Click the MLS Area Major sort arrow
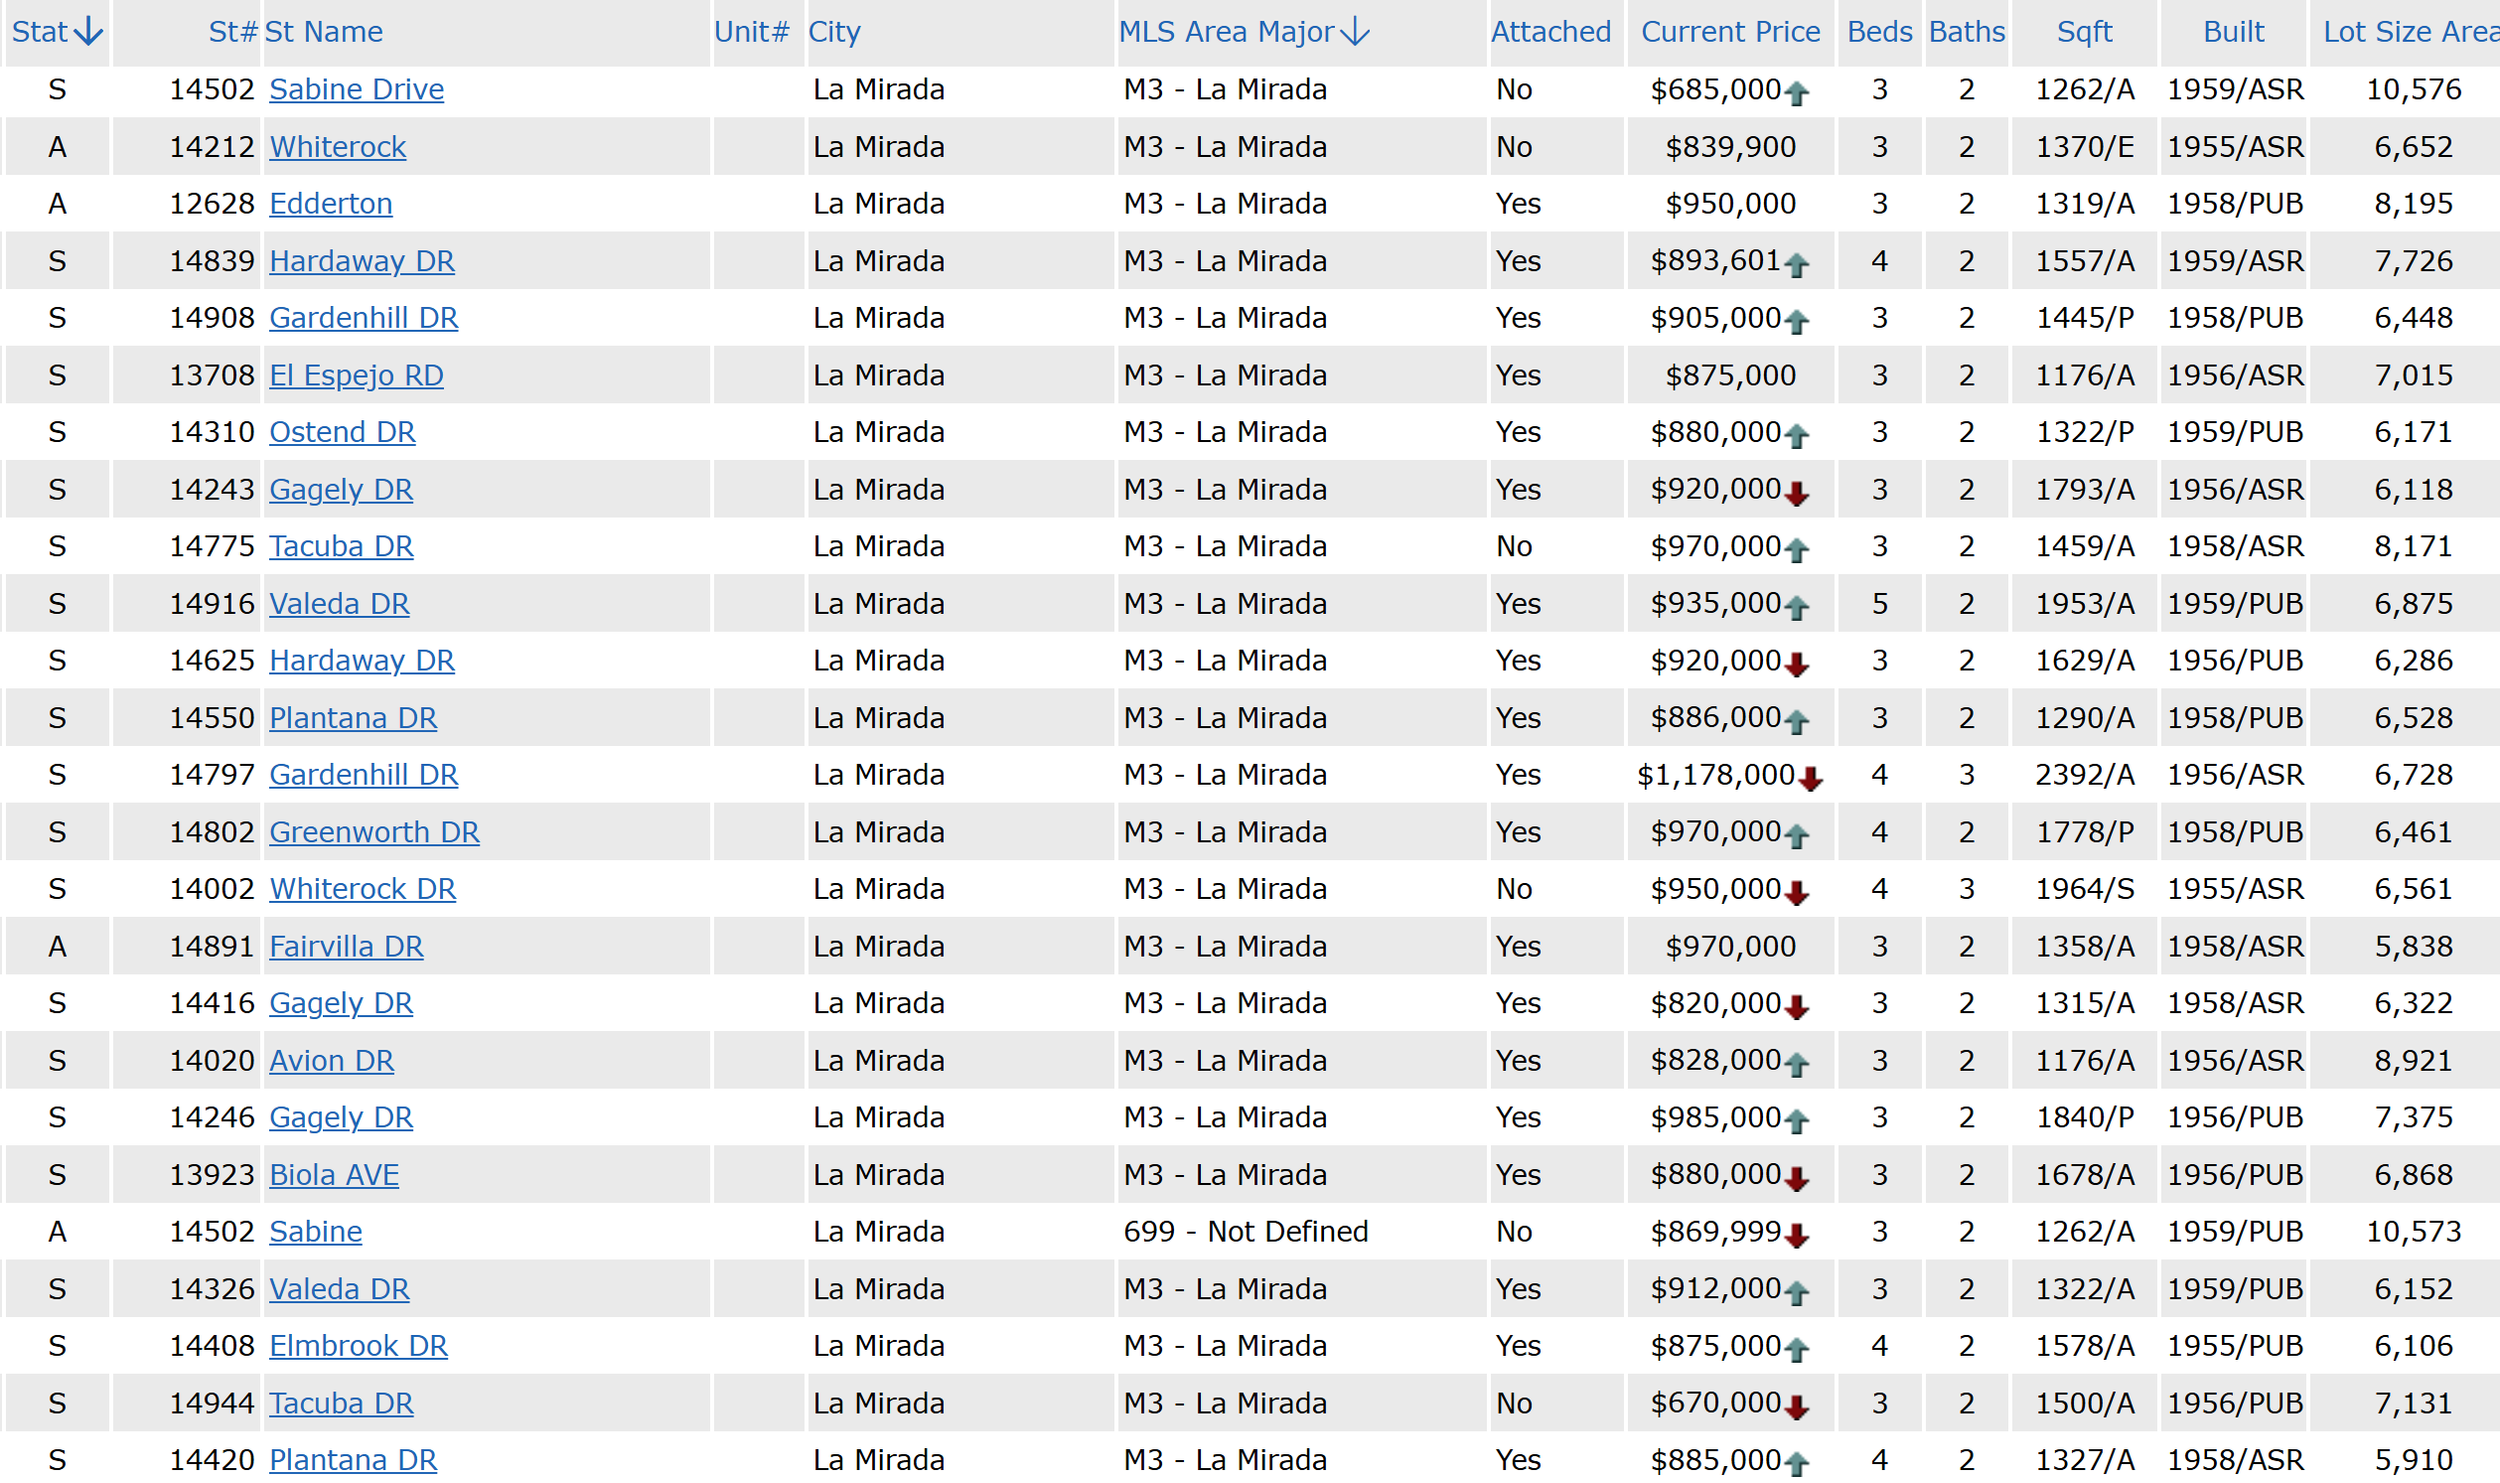 coord(1355,32)
